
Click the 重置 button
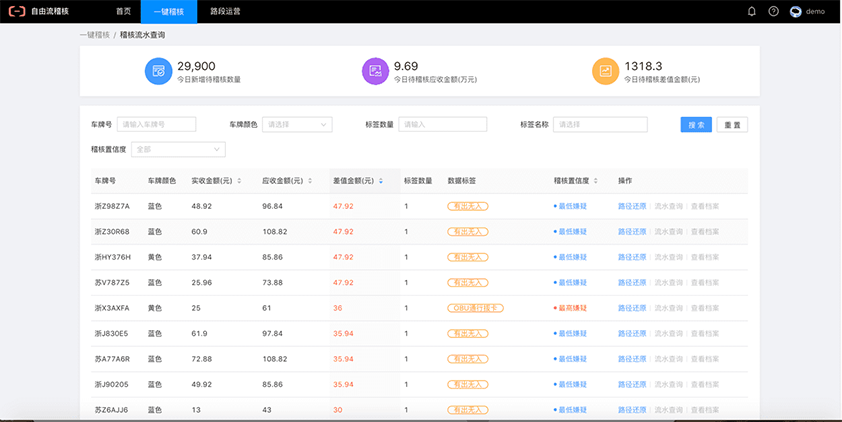click(732, 125)
